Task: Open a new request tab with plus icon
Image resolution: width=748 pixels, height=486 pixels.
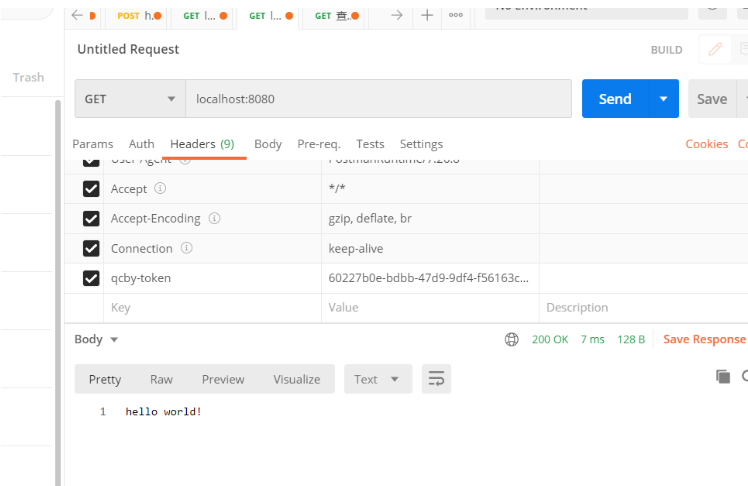Action: tap(427, 15)
